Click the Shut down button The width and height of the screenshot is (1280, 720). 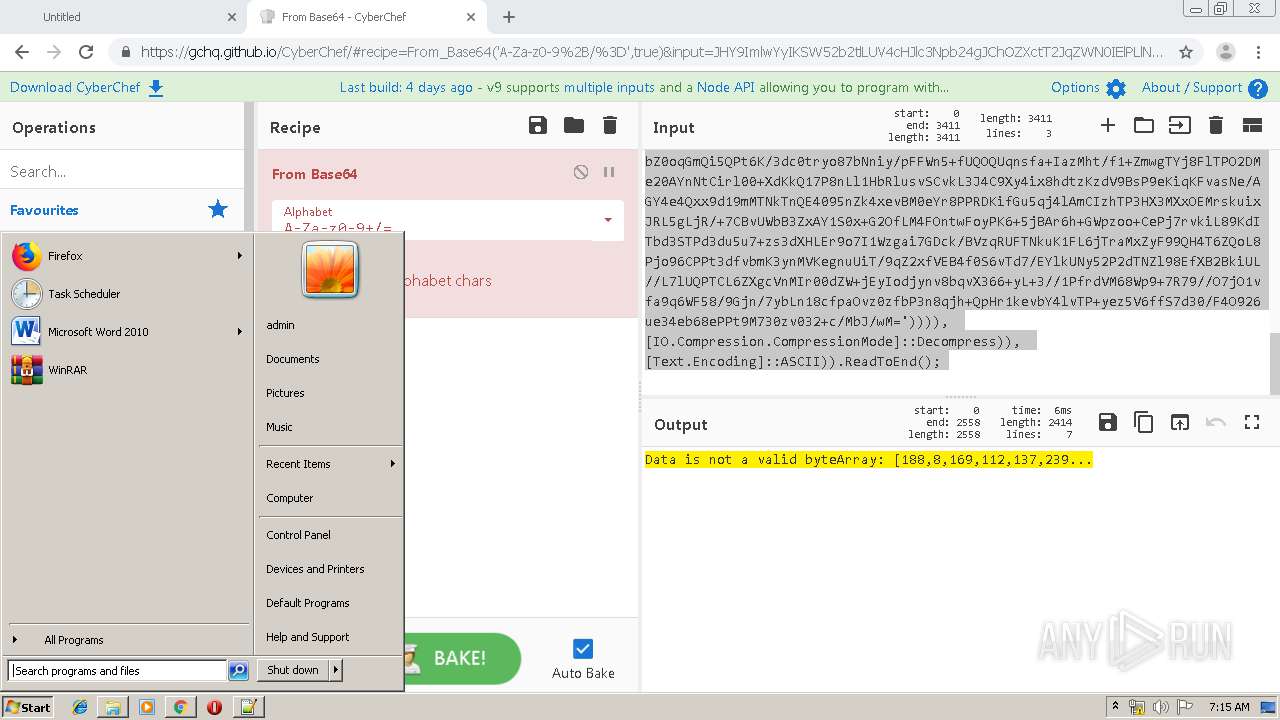pyautogui.click(x=293, y=670)
